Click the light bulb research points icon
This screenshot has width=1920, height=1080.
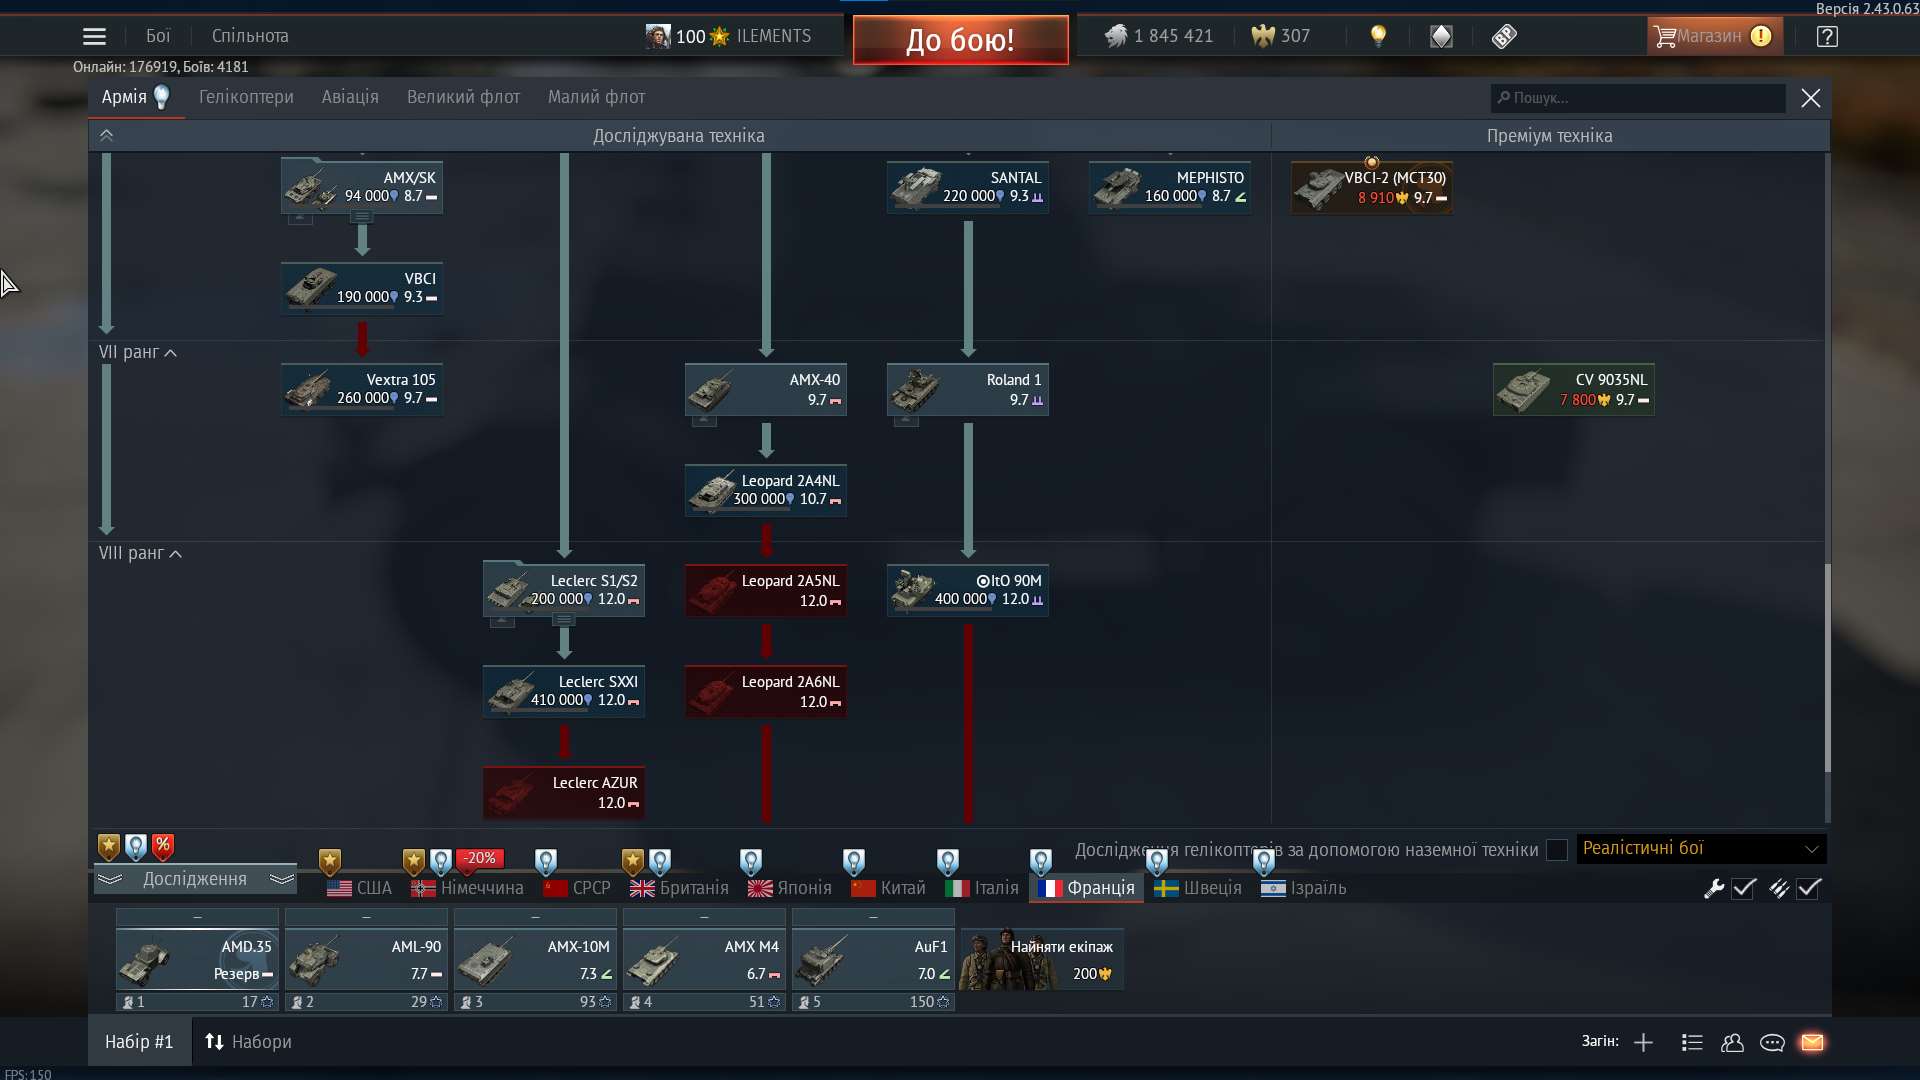[1378, 36]
